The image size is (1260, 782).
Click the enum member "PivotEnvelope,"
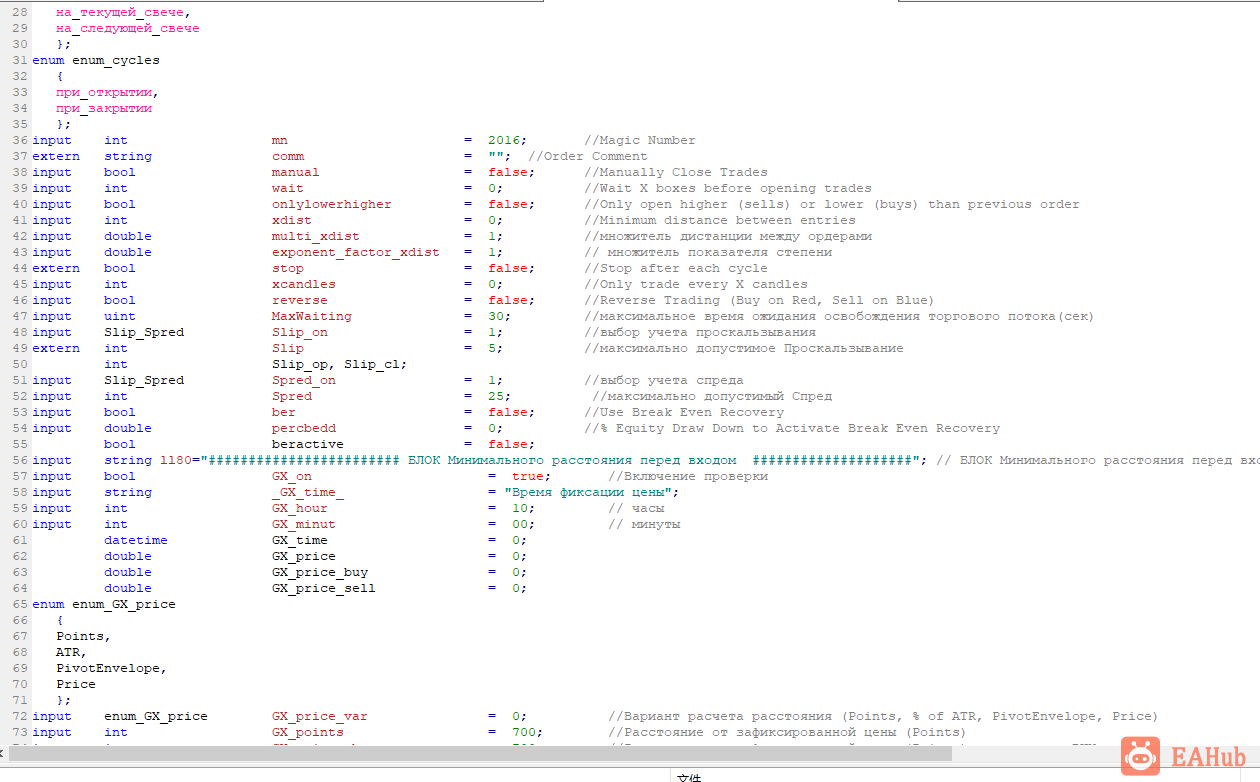coord(112,668)
